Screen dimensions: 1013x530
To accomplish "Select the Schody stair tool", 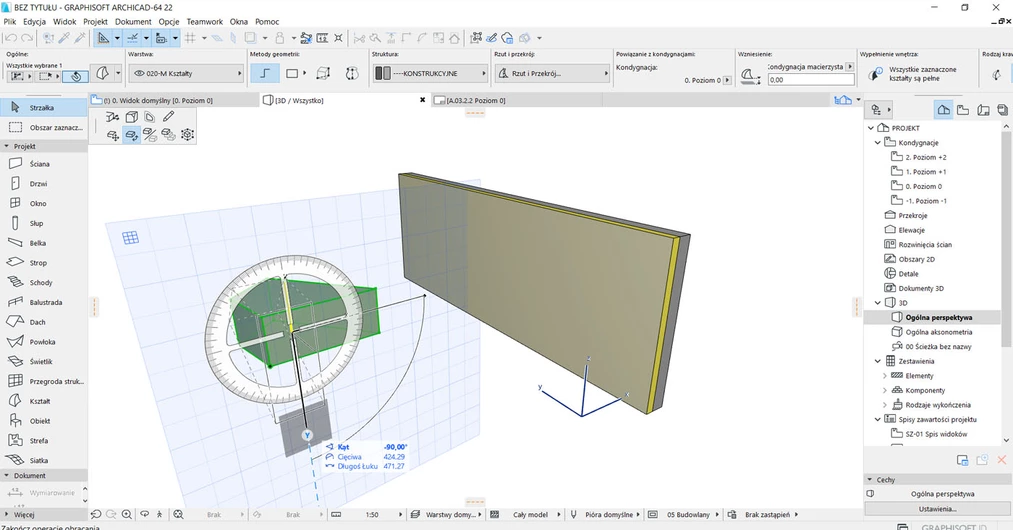I will tap(43, 282).
